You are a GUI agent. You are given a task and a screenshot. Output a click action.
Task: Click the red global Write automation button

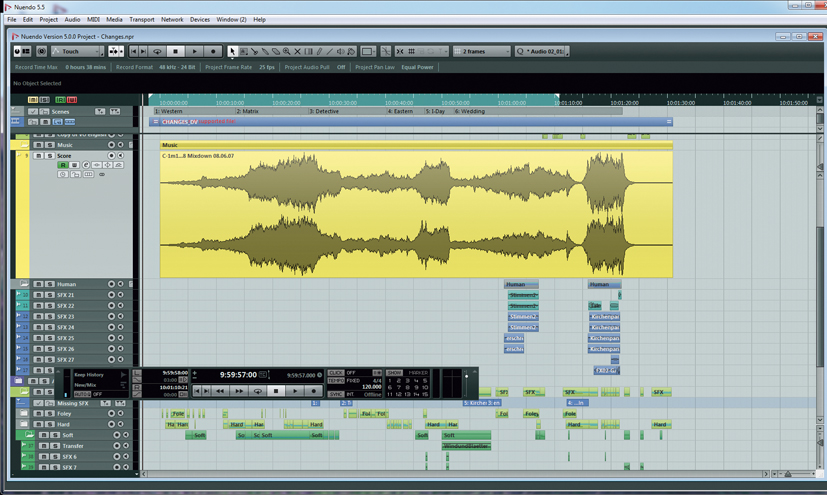72,100
